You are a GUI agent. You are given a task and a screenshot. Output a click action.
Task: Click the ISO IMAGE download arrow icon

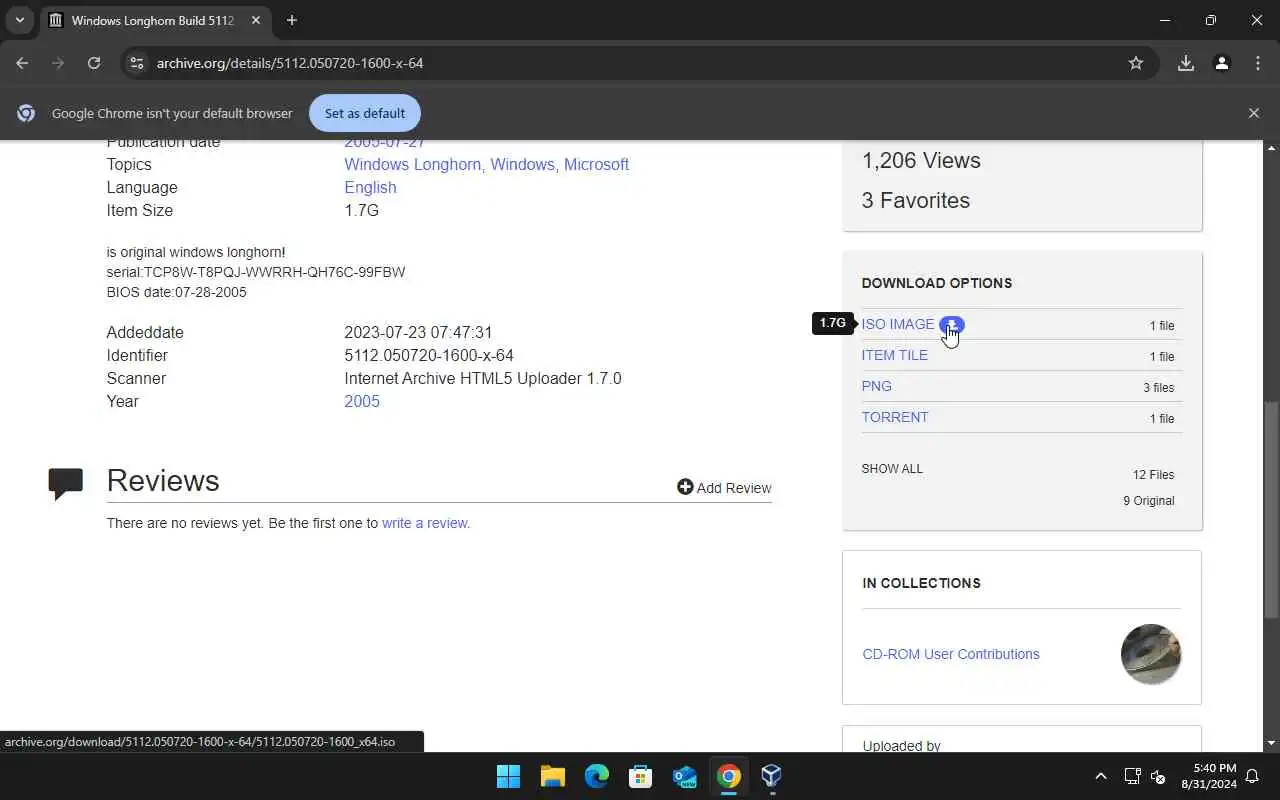pyautogui.click(x=951, y=325)
